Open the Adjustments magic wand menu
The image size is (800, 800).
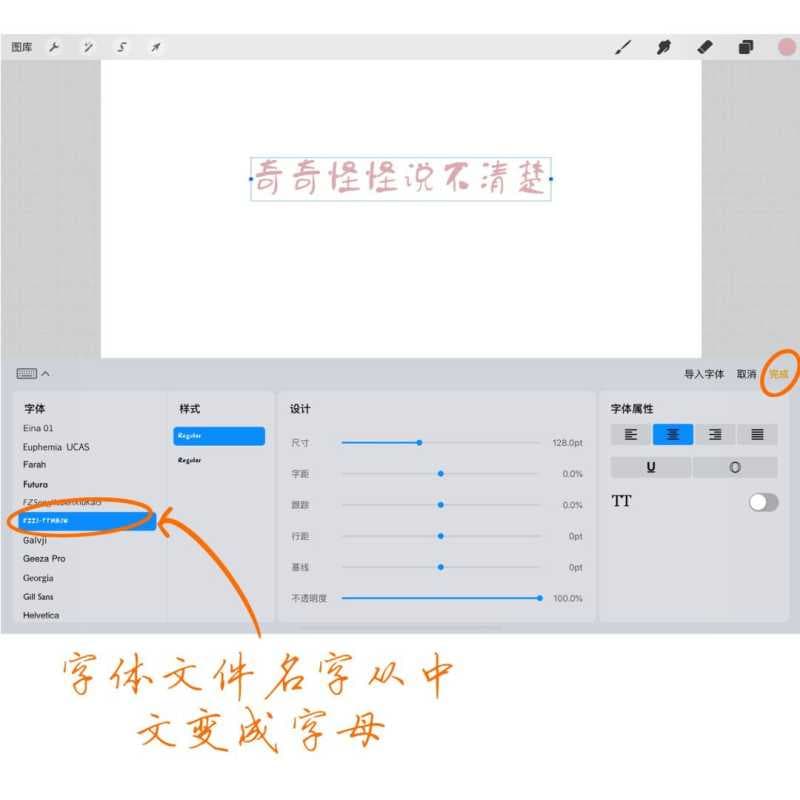89,46
